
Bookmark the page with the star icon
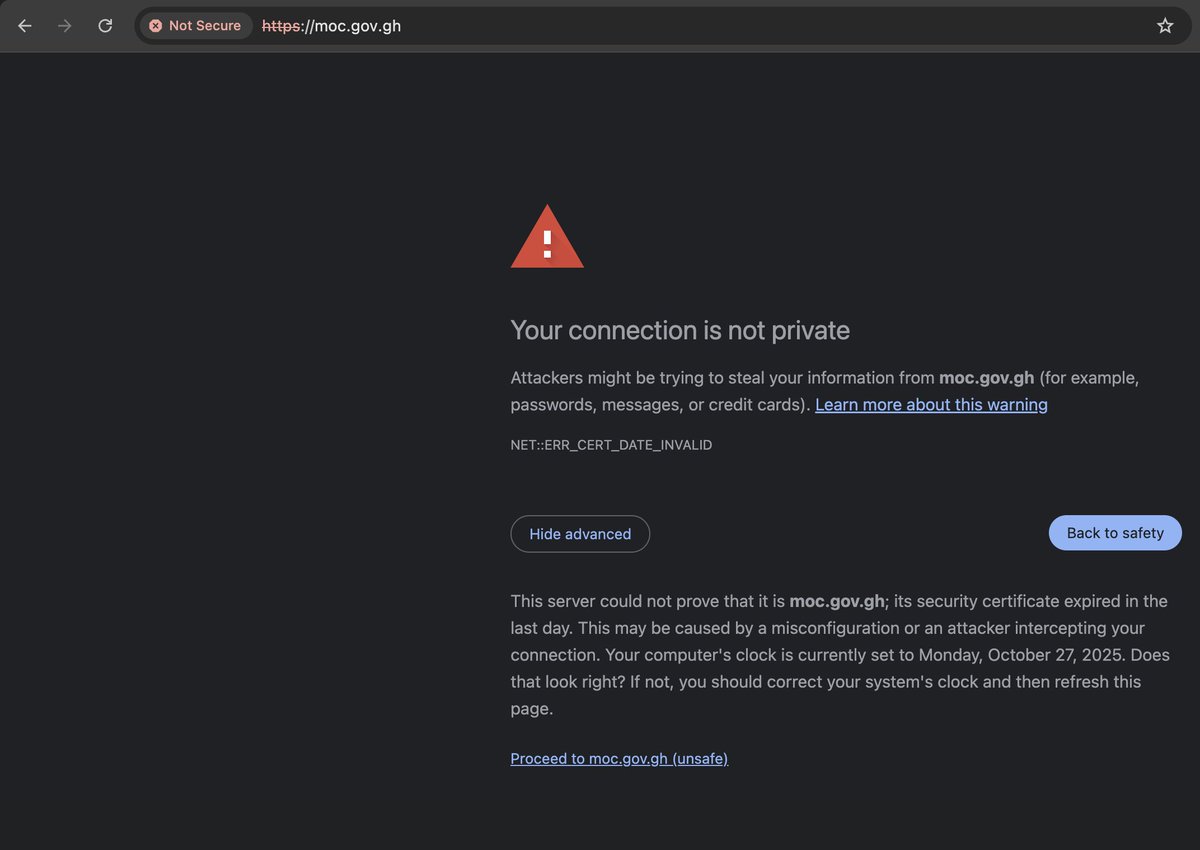[x=1165, y=25]
